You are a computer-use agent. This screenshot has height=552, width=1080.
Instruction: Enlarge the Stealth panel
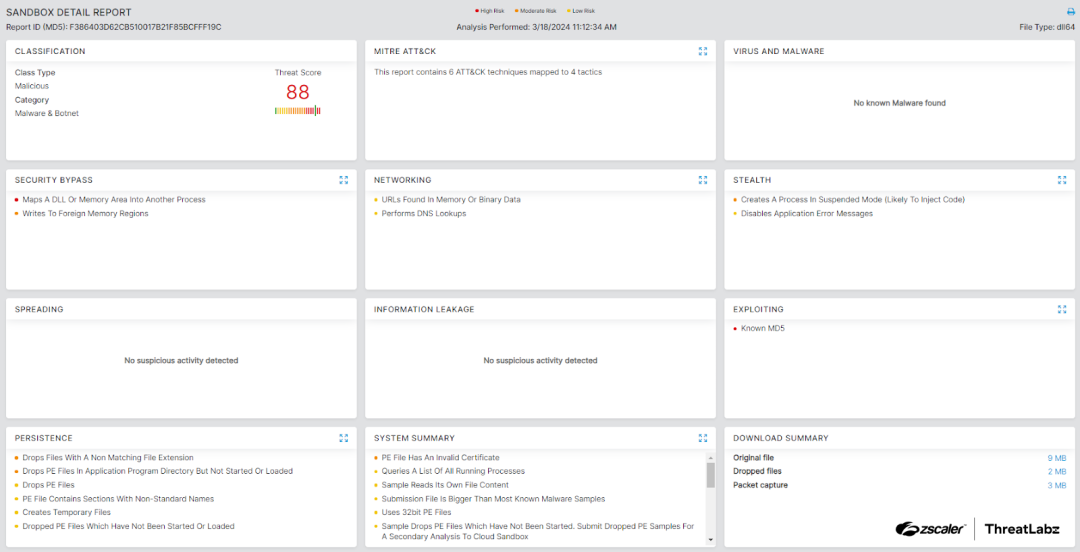tap(1062, 180)
